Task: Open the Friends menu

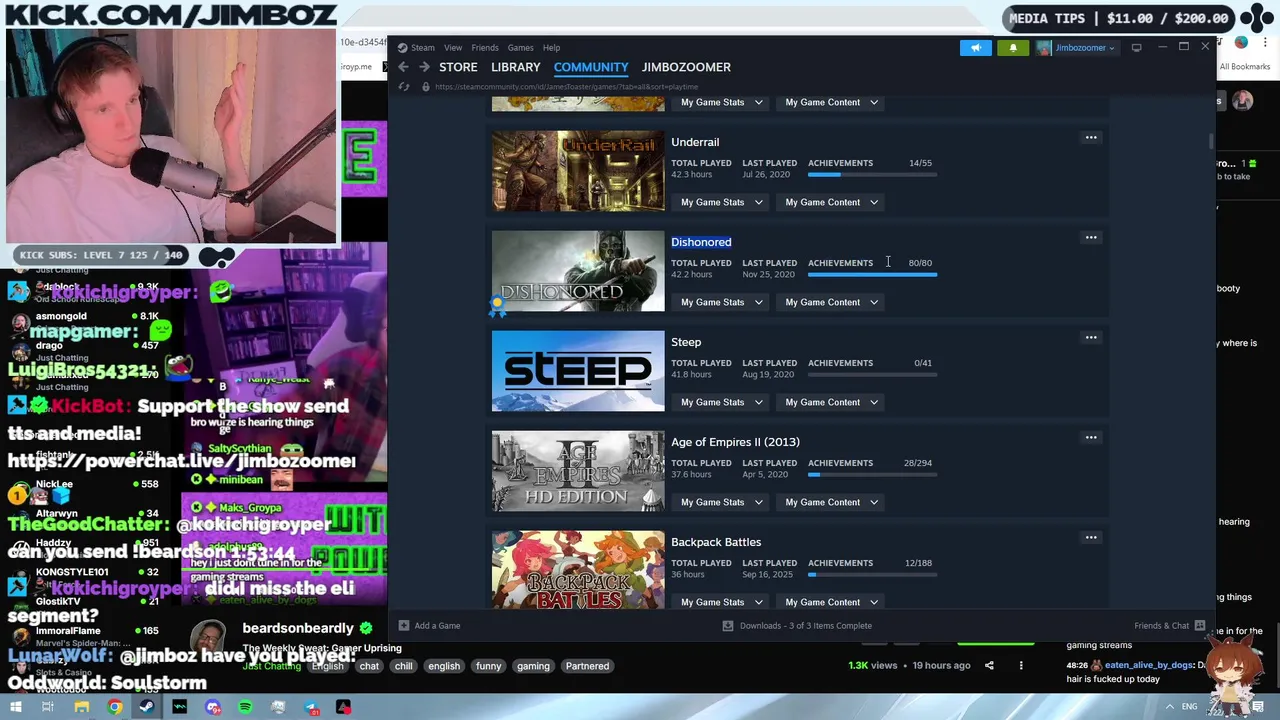Action: point(485,47)
